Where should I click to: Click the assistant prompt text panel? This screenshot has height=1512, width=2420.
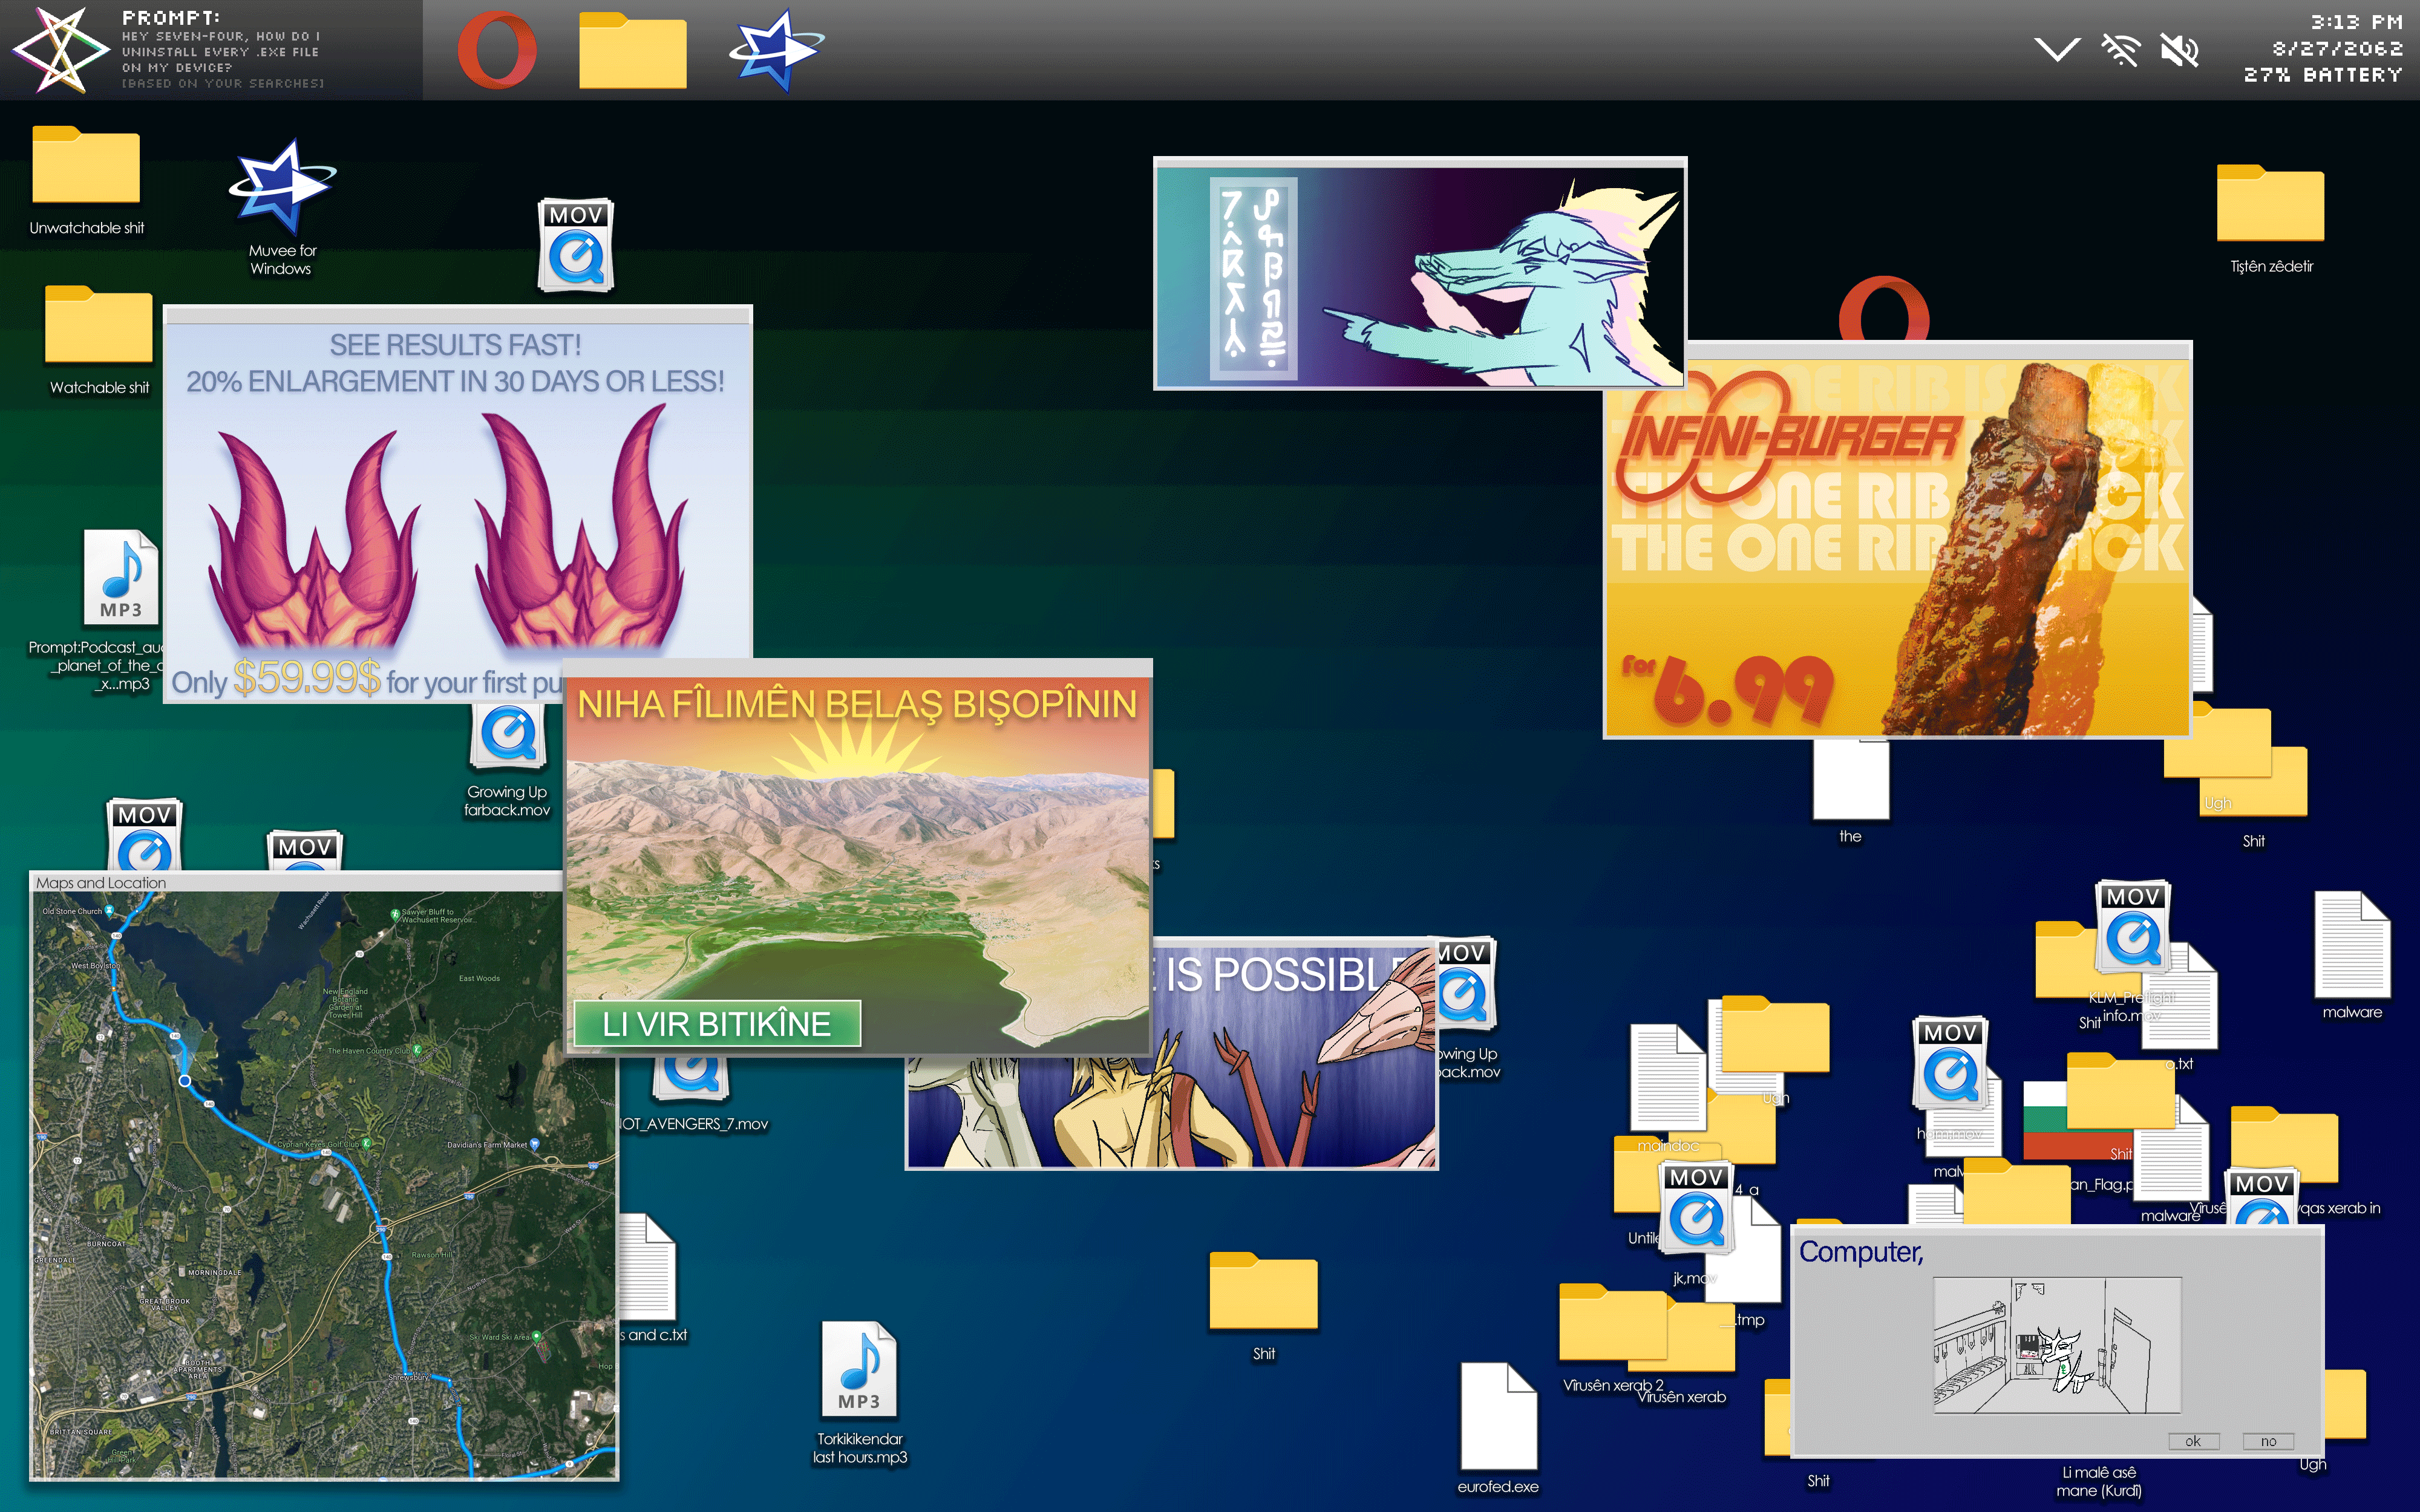click(x=222, y=50)
